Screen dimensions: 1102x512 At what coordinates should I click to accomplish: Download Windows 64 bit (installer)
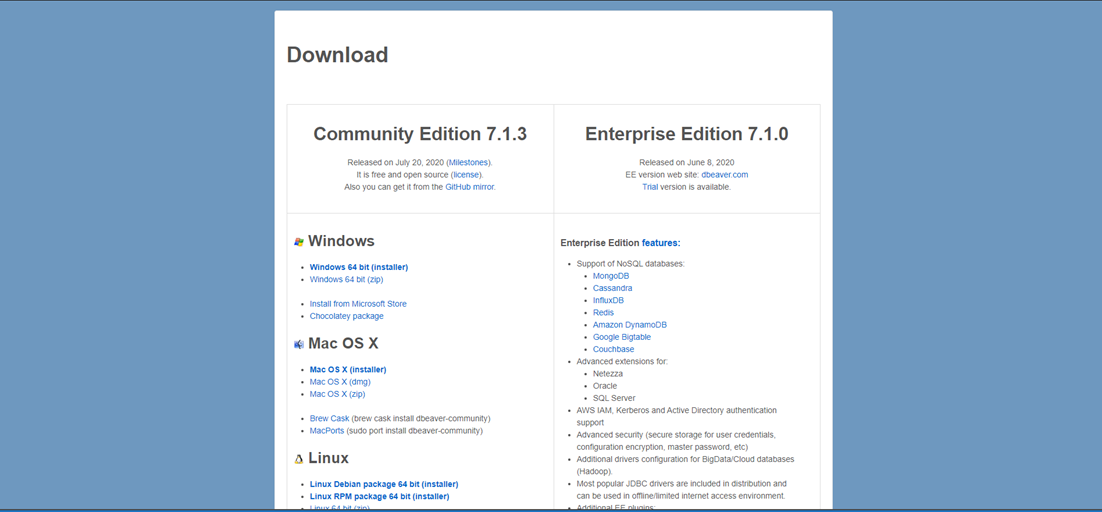pyautogui.click(x=358, y=267)
